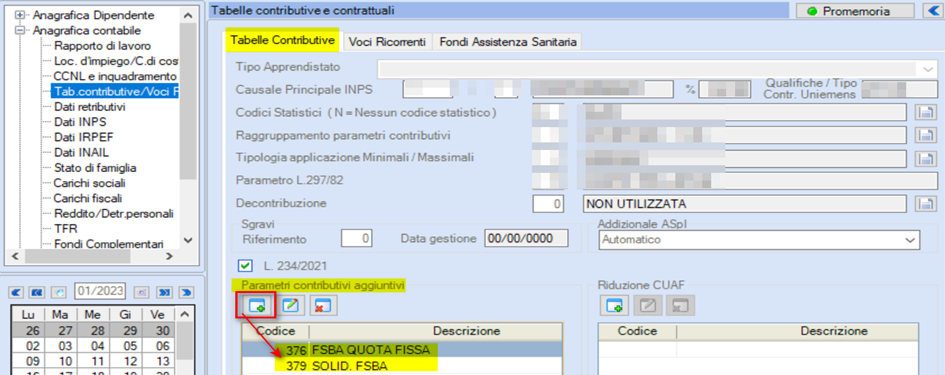Screen dimensions: 945x375
Task: Delete the selected Parametri contributivi aggiuntivi entry
Action: (324, 305)
